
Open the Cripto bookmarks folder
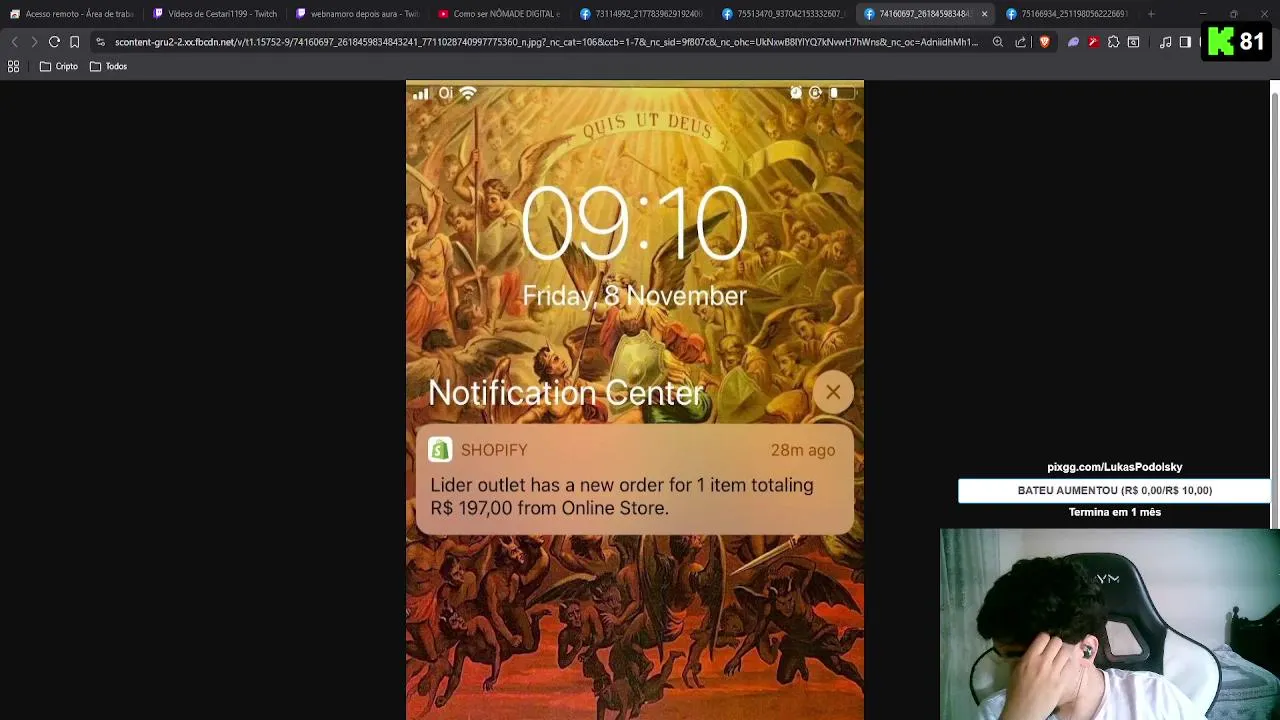click(58, 66)
